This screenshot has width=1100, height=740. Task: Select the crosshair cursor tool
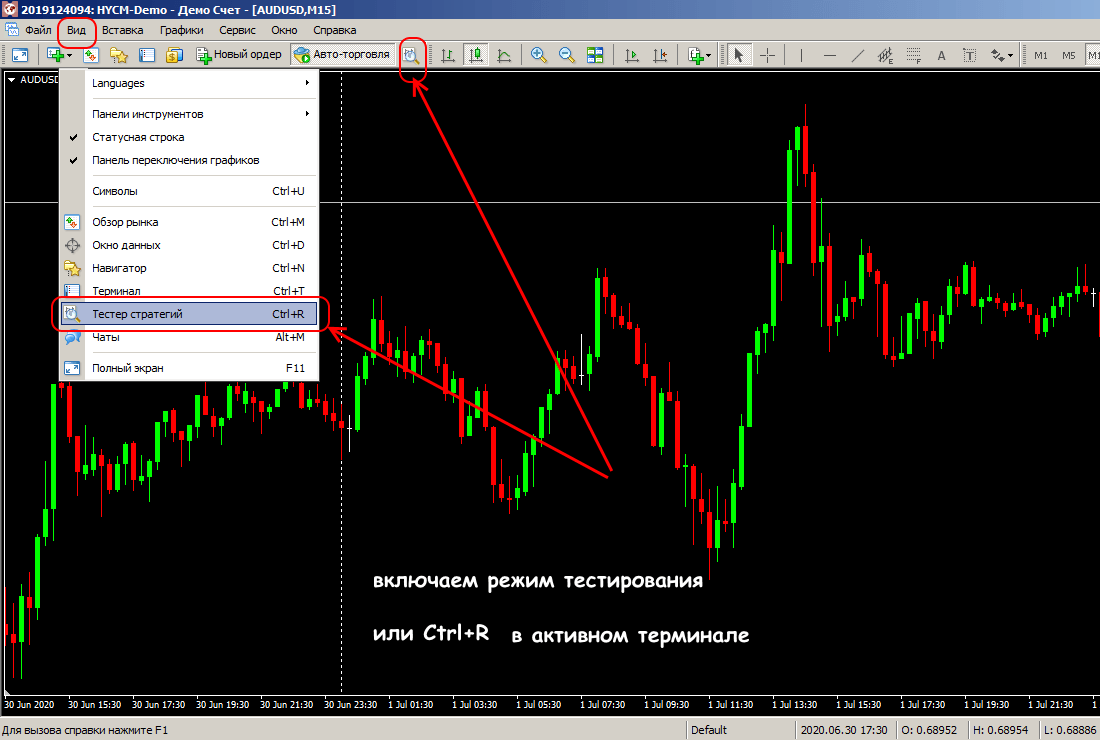[x=767, y=55]
